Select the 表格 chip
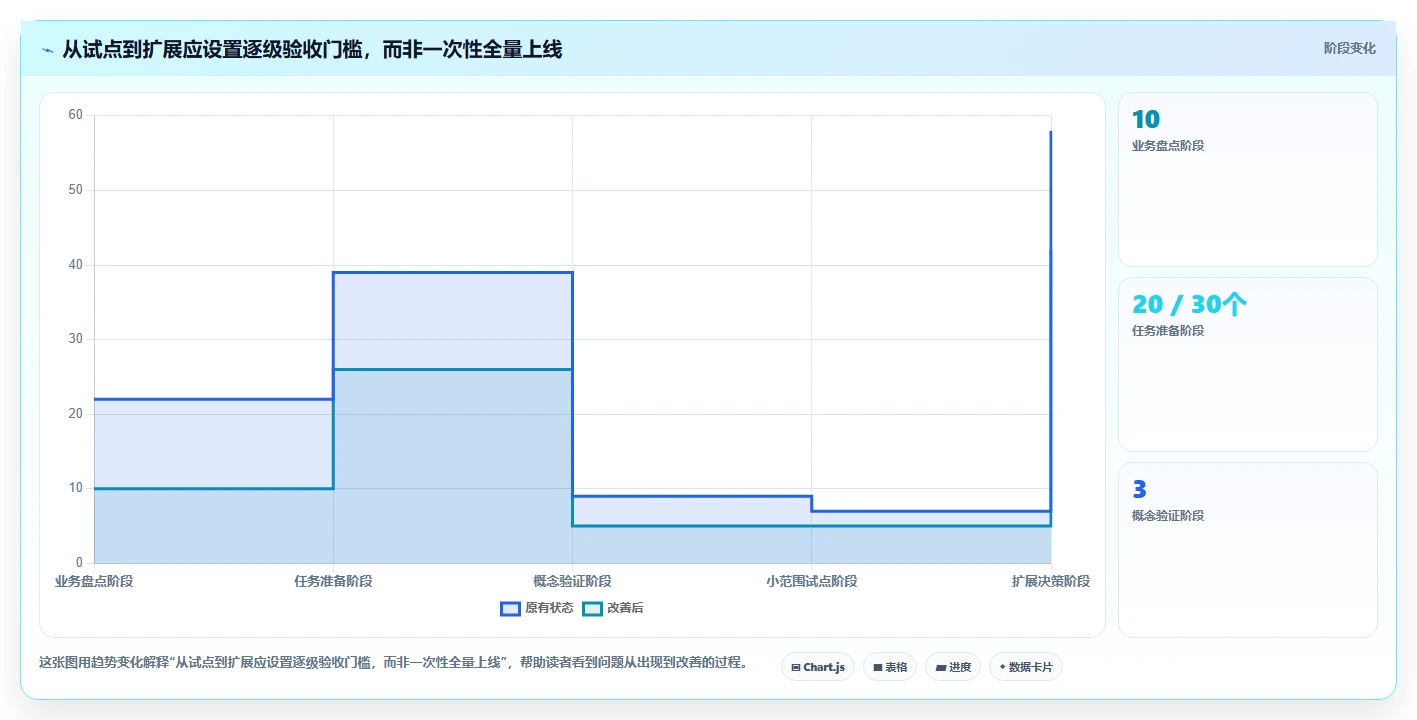Image resolution: width=1417 pixels, height=720 pixels. 890,667
